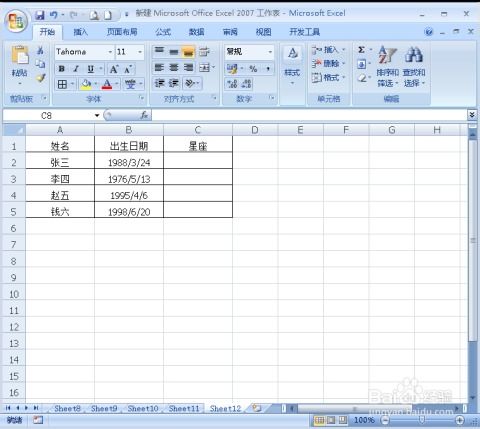Toggle Italic formatting

coord(76,69)
